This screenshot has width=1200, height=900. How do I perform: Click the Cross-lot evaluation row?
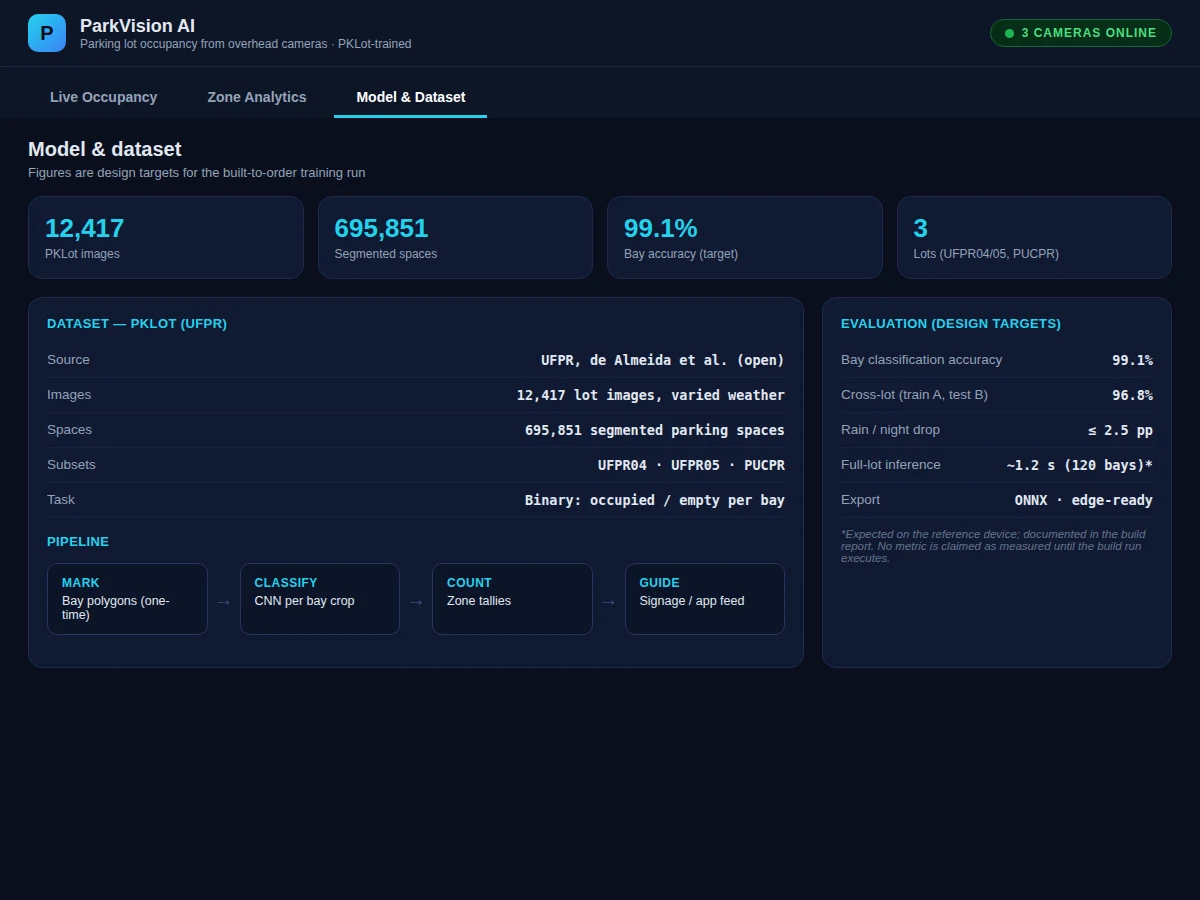pyautogui.click(x=997, y=395)
